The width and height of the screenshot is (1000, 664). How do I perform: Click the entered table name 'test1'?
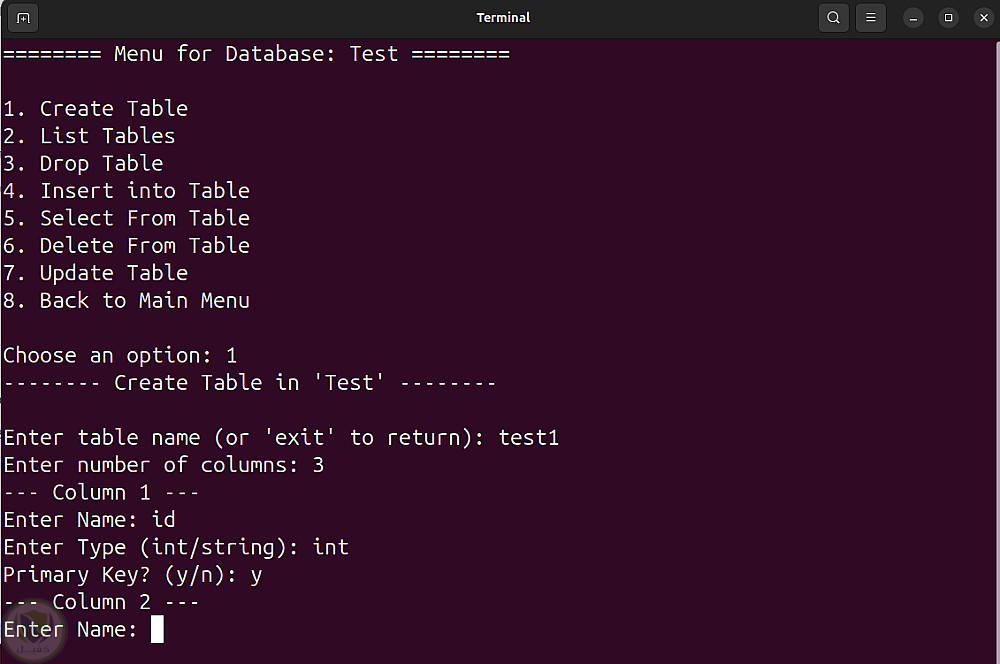click(x=528, y=438)
